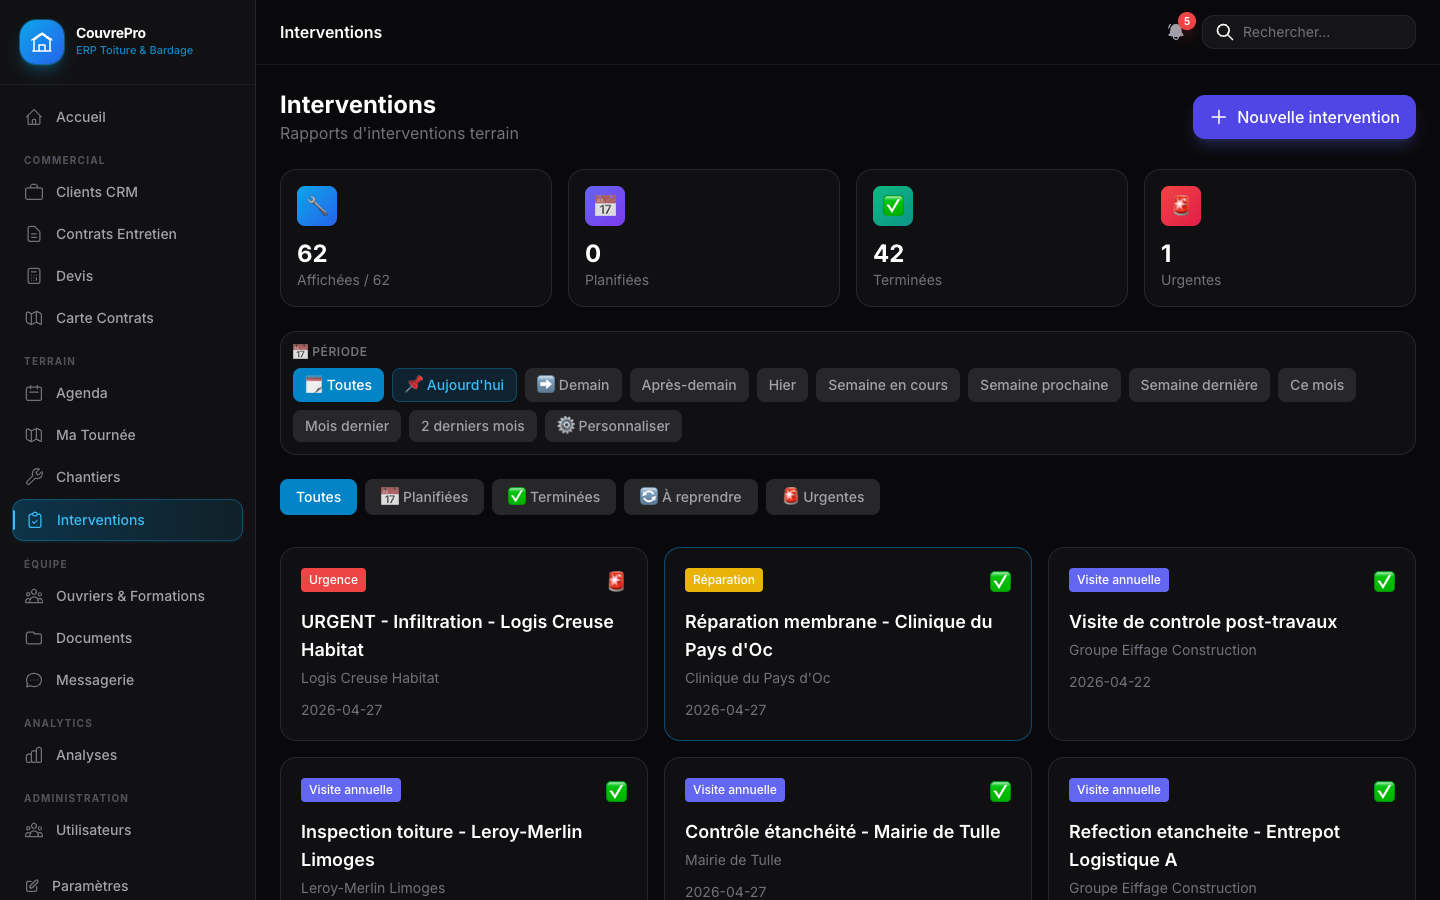Choose Semaine dernière period
The width and height of the screenshot is (1440, 900).
[1199, 385]
